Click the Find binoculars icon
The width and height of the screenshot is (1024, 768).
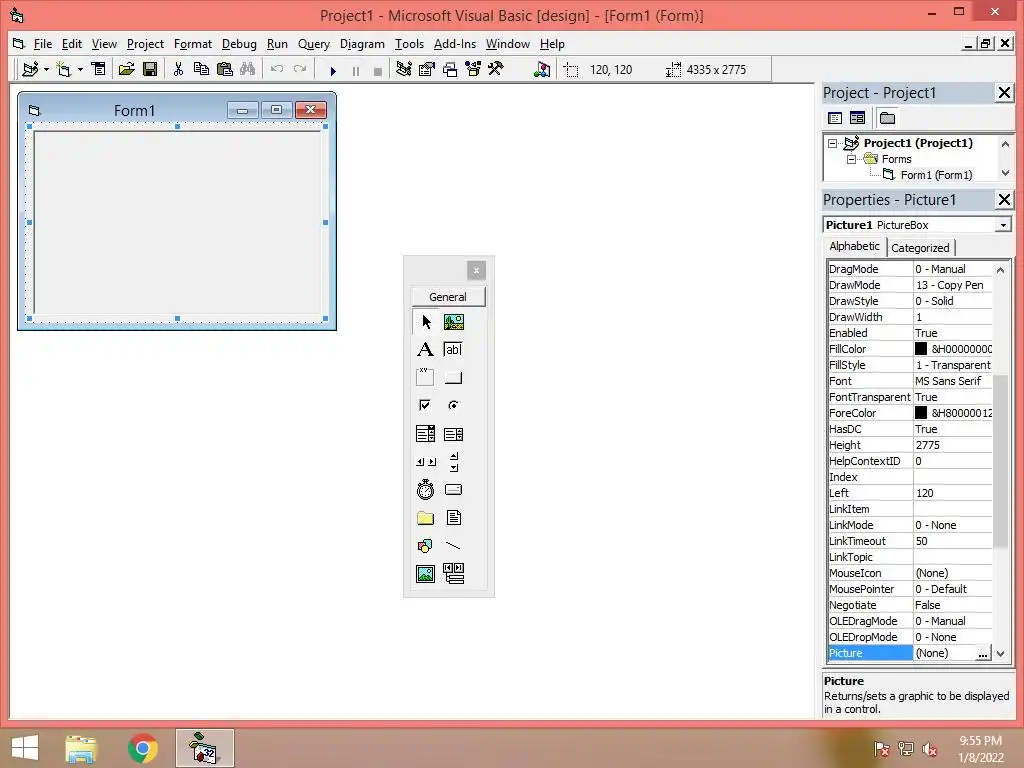pyautogui.click(x=248, y=69)
